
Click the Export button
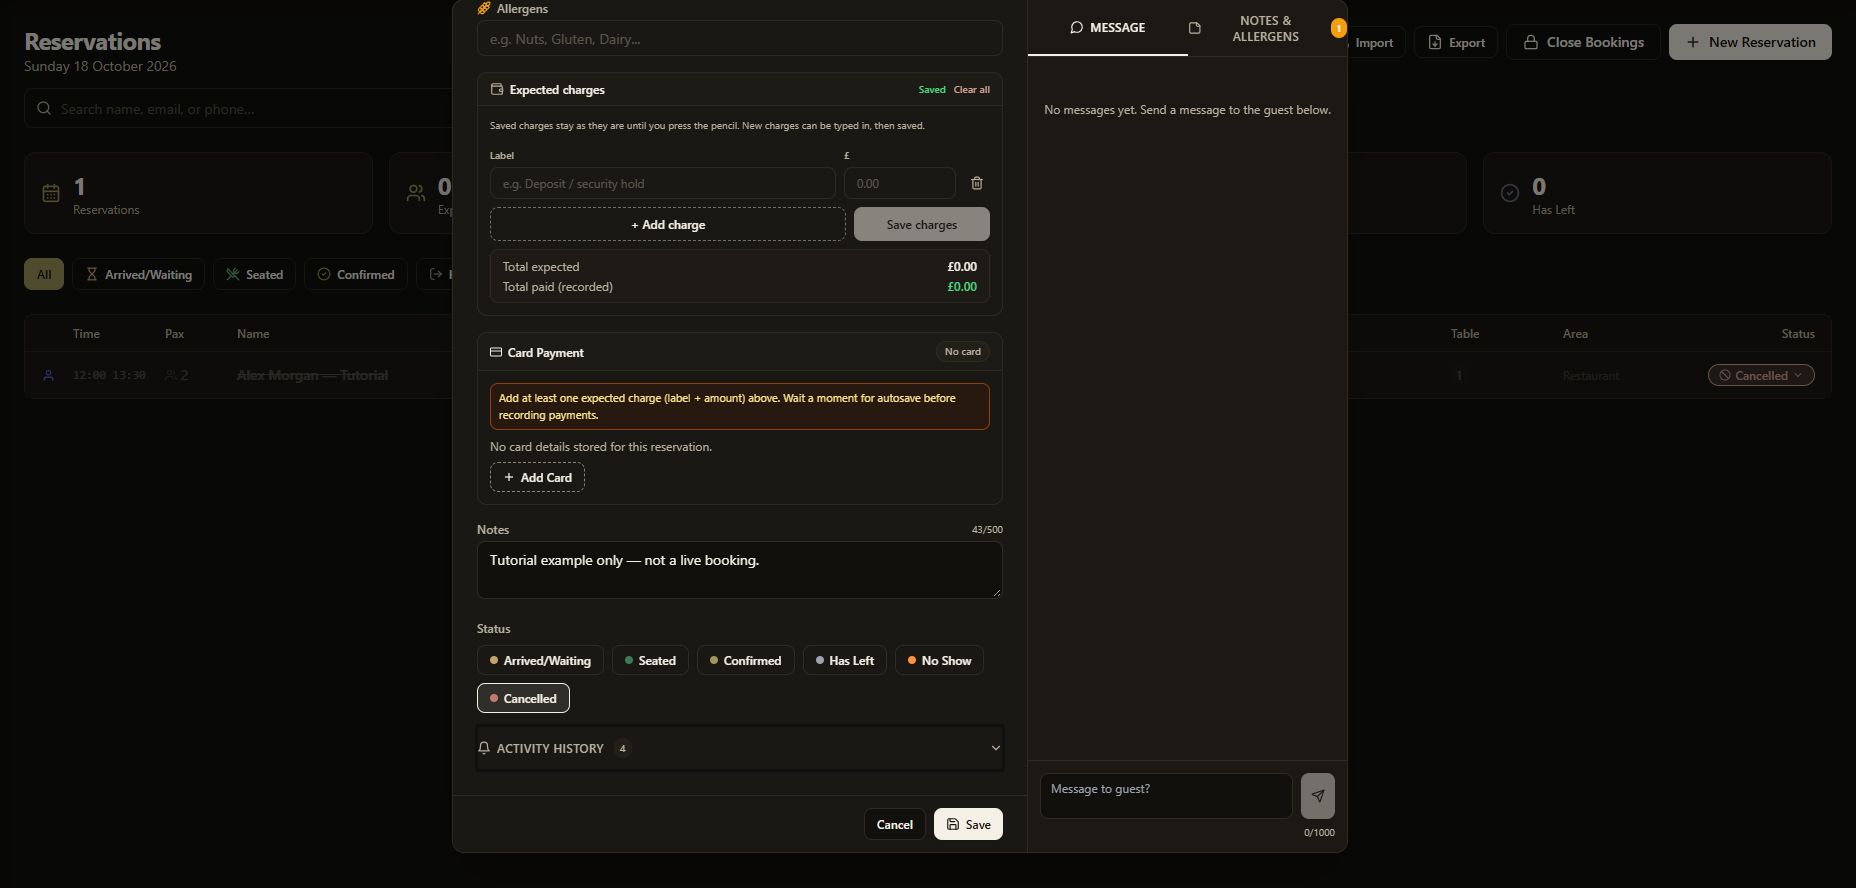coord(1455,42)
